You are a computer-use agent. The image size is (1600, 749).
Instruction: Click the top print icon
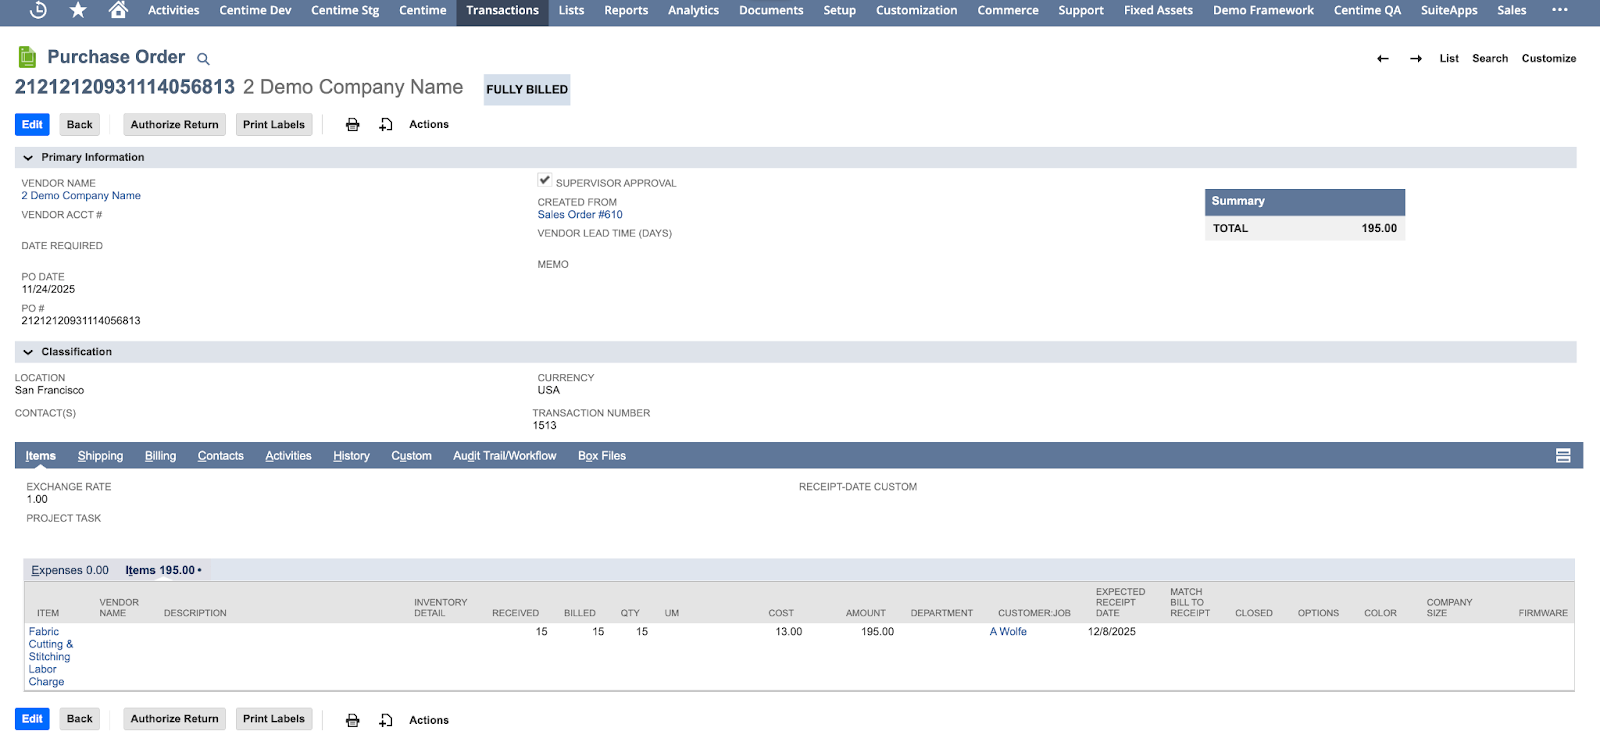[x=352, y=125]
